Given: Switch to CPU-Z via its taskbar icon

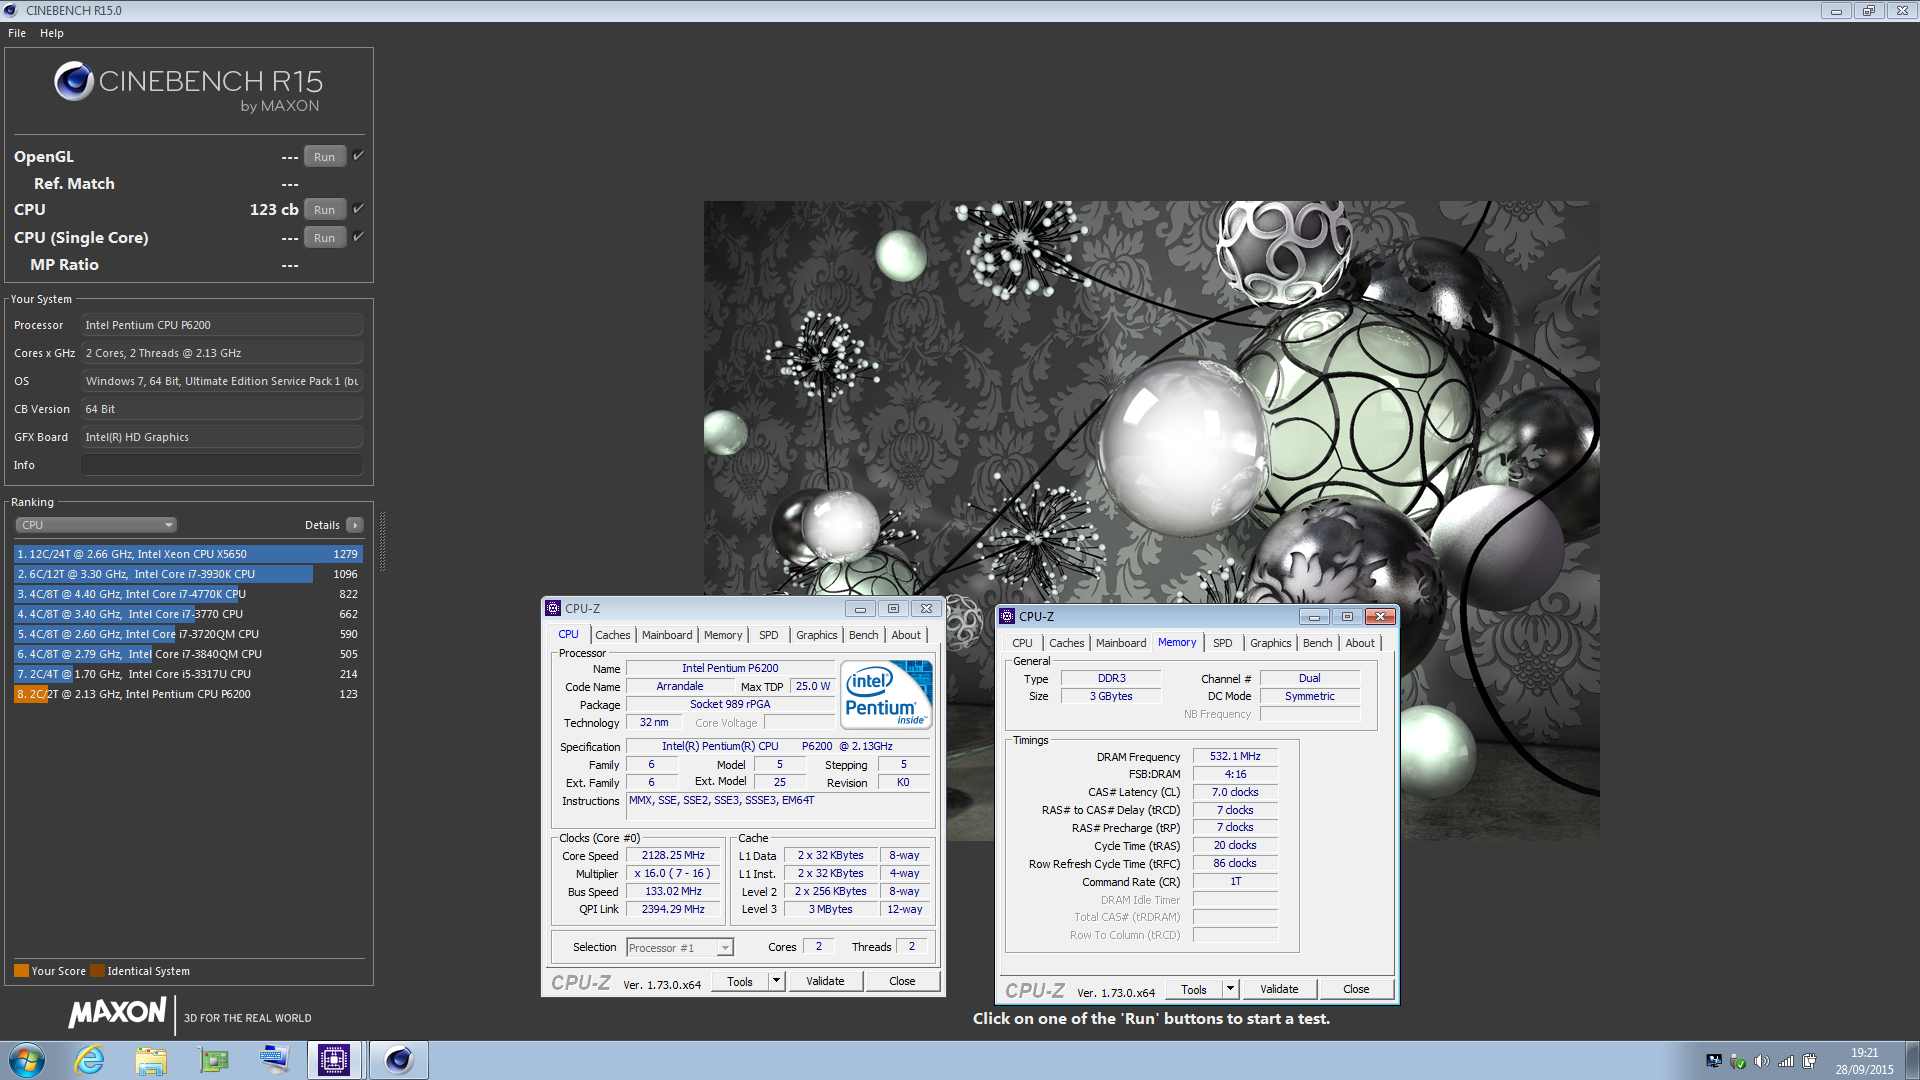Looking at the screenshot, I should (x=334, y=1060).
